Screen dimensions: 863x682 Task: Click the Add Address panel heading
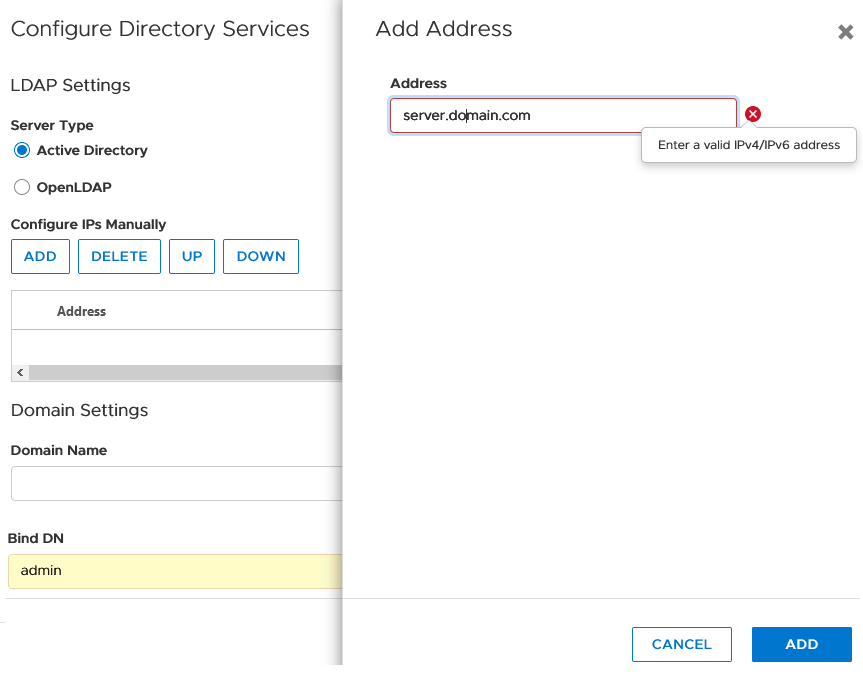(x=444, y=29)
